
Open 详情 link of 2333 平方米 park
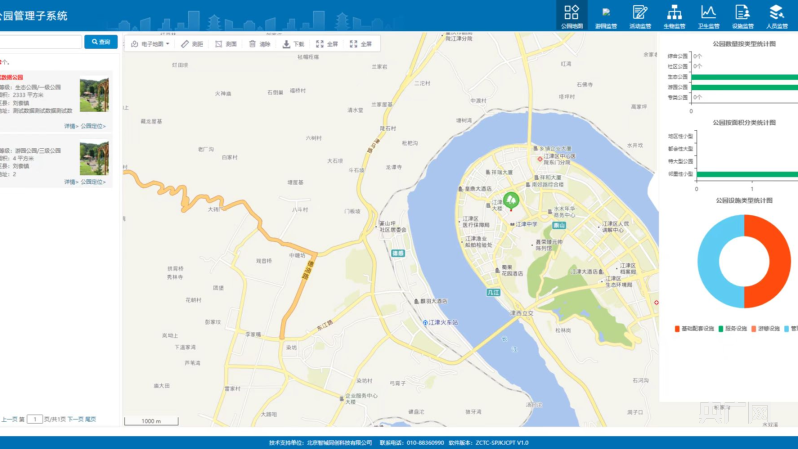(x=71, y=126)
